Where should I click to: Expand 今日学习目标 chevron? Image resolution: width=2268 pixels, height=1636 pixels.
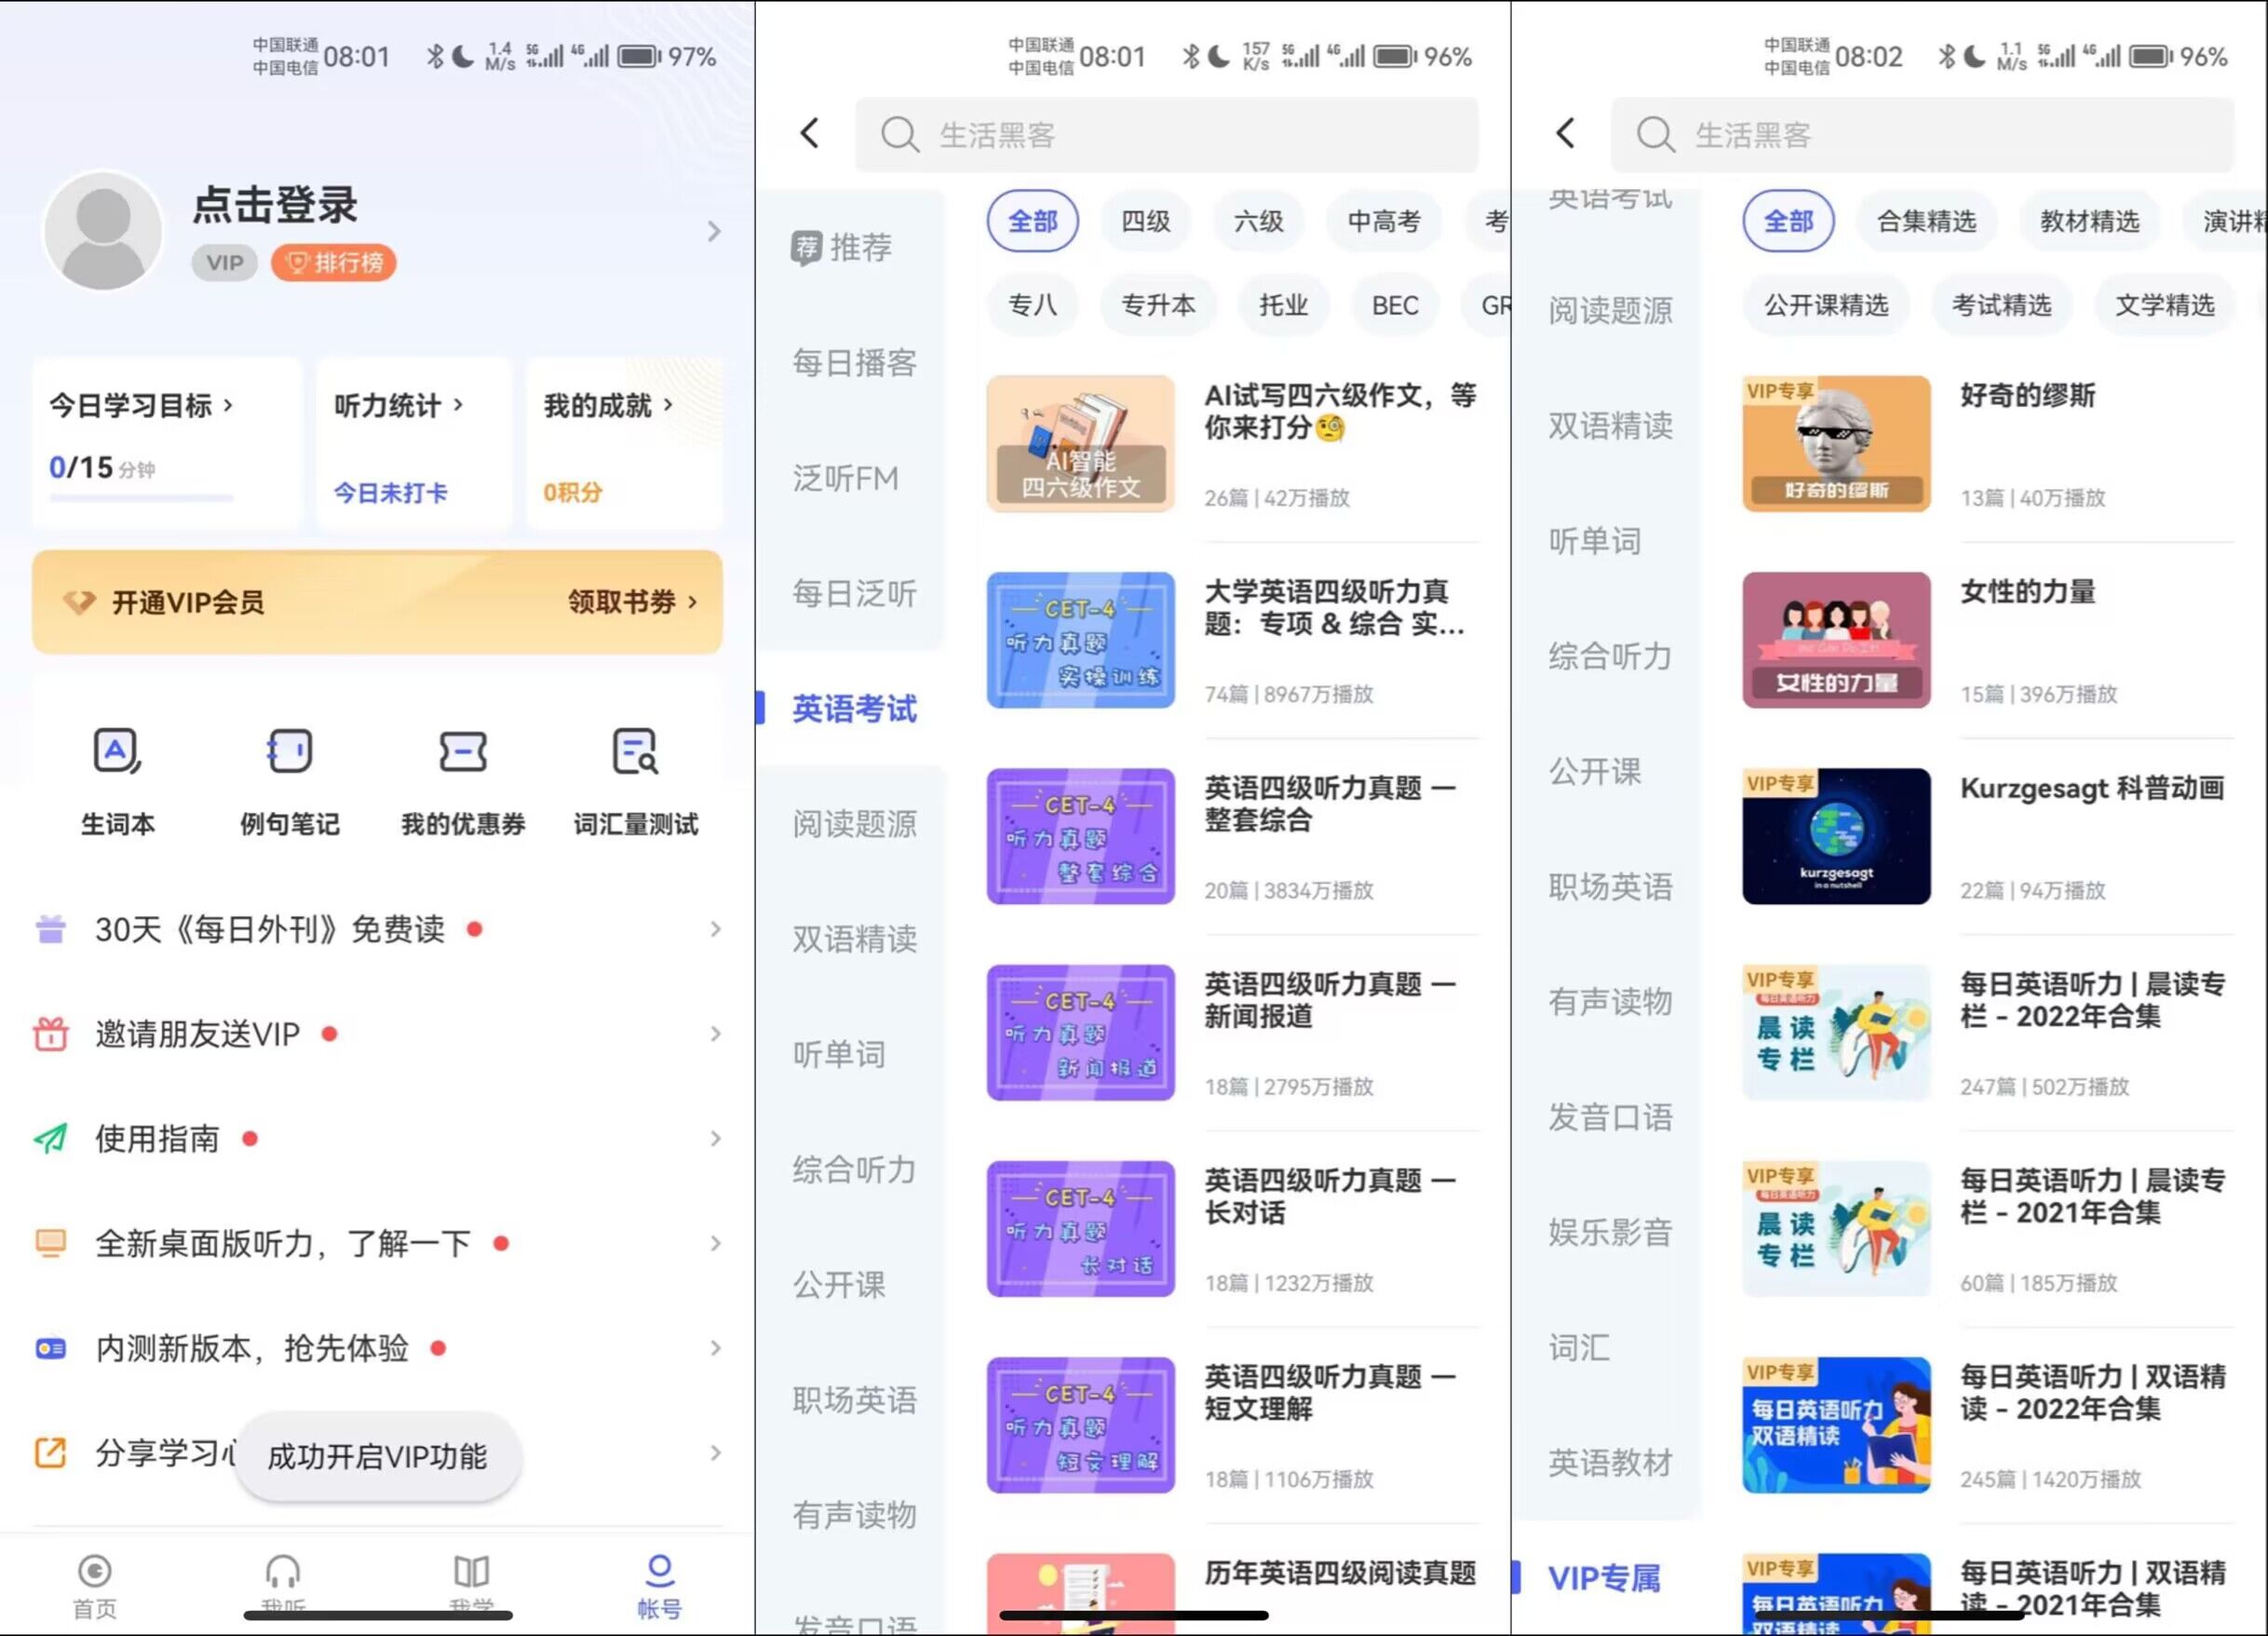[x=229, y=405]
